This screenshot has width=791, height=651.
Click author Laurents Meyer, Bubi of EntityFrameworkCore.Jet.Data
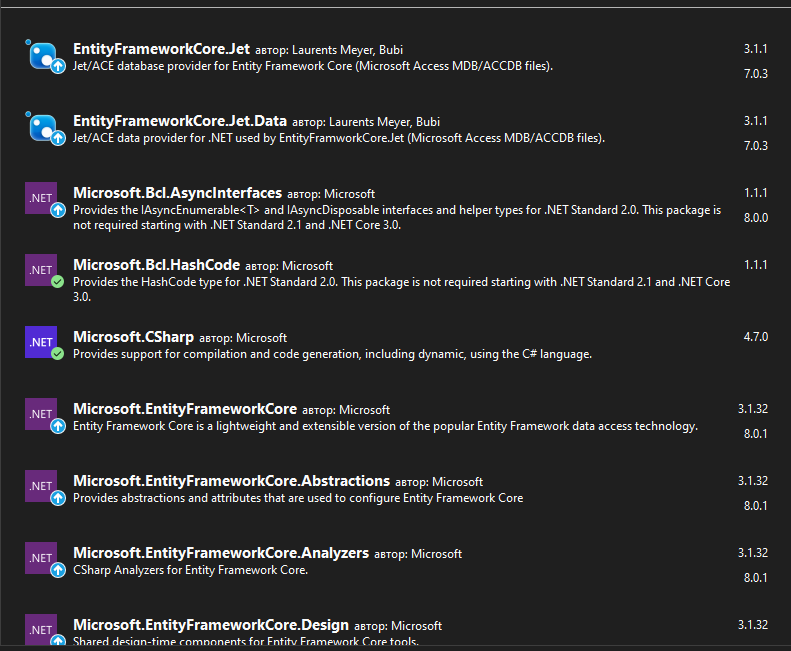coord(384,122)
